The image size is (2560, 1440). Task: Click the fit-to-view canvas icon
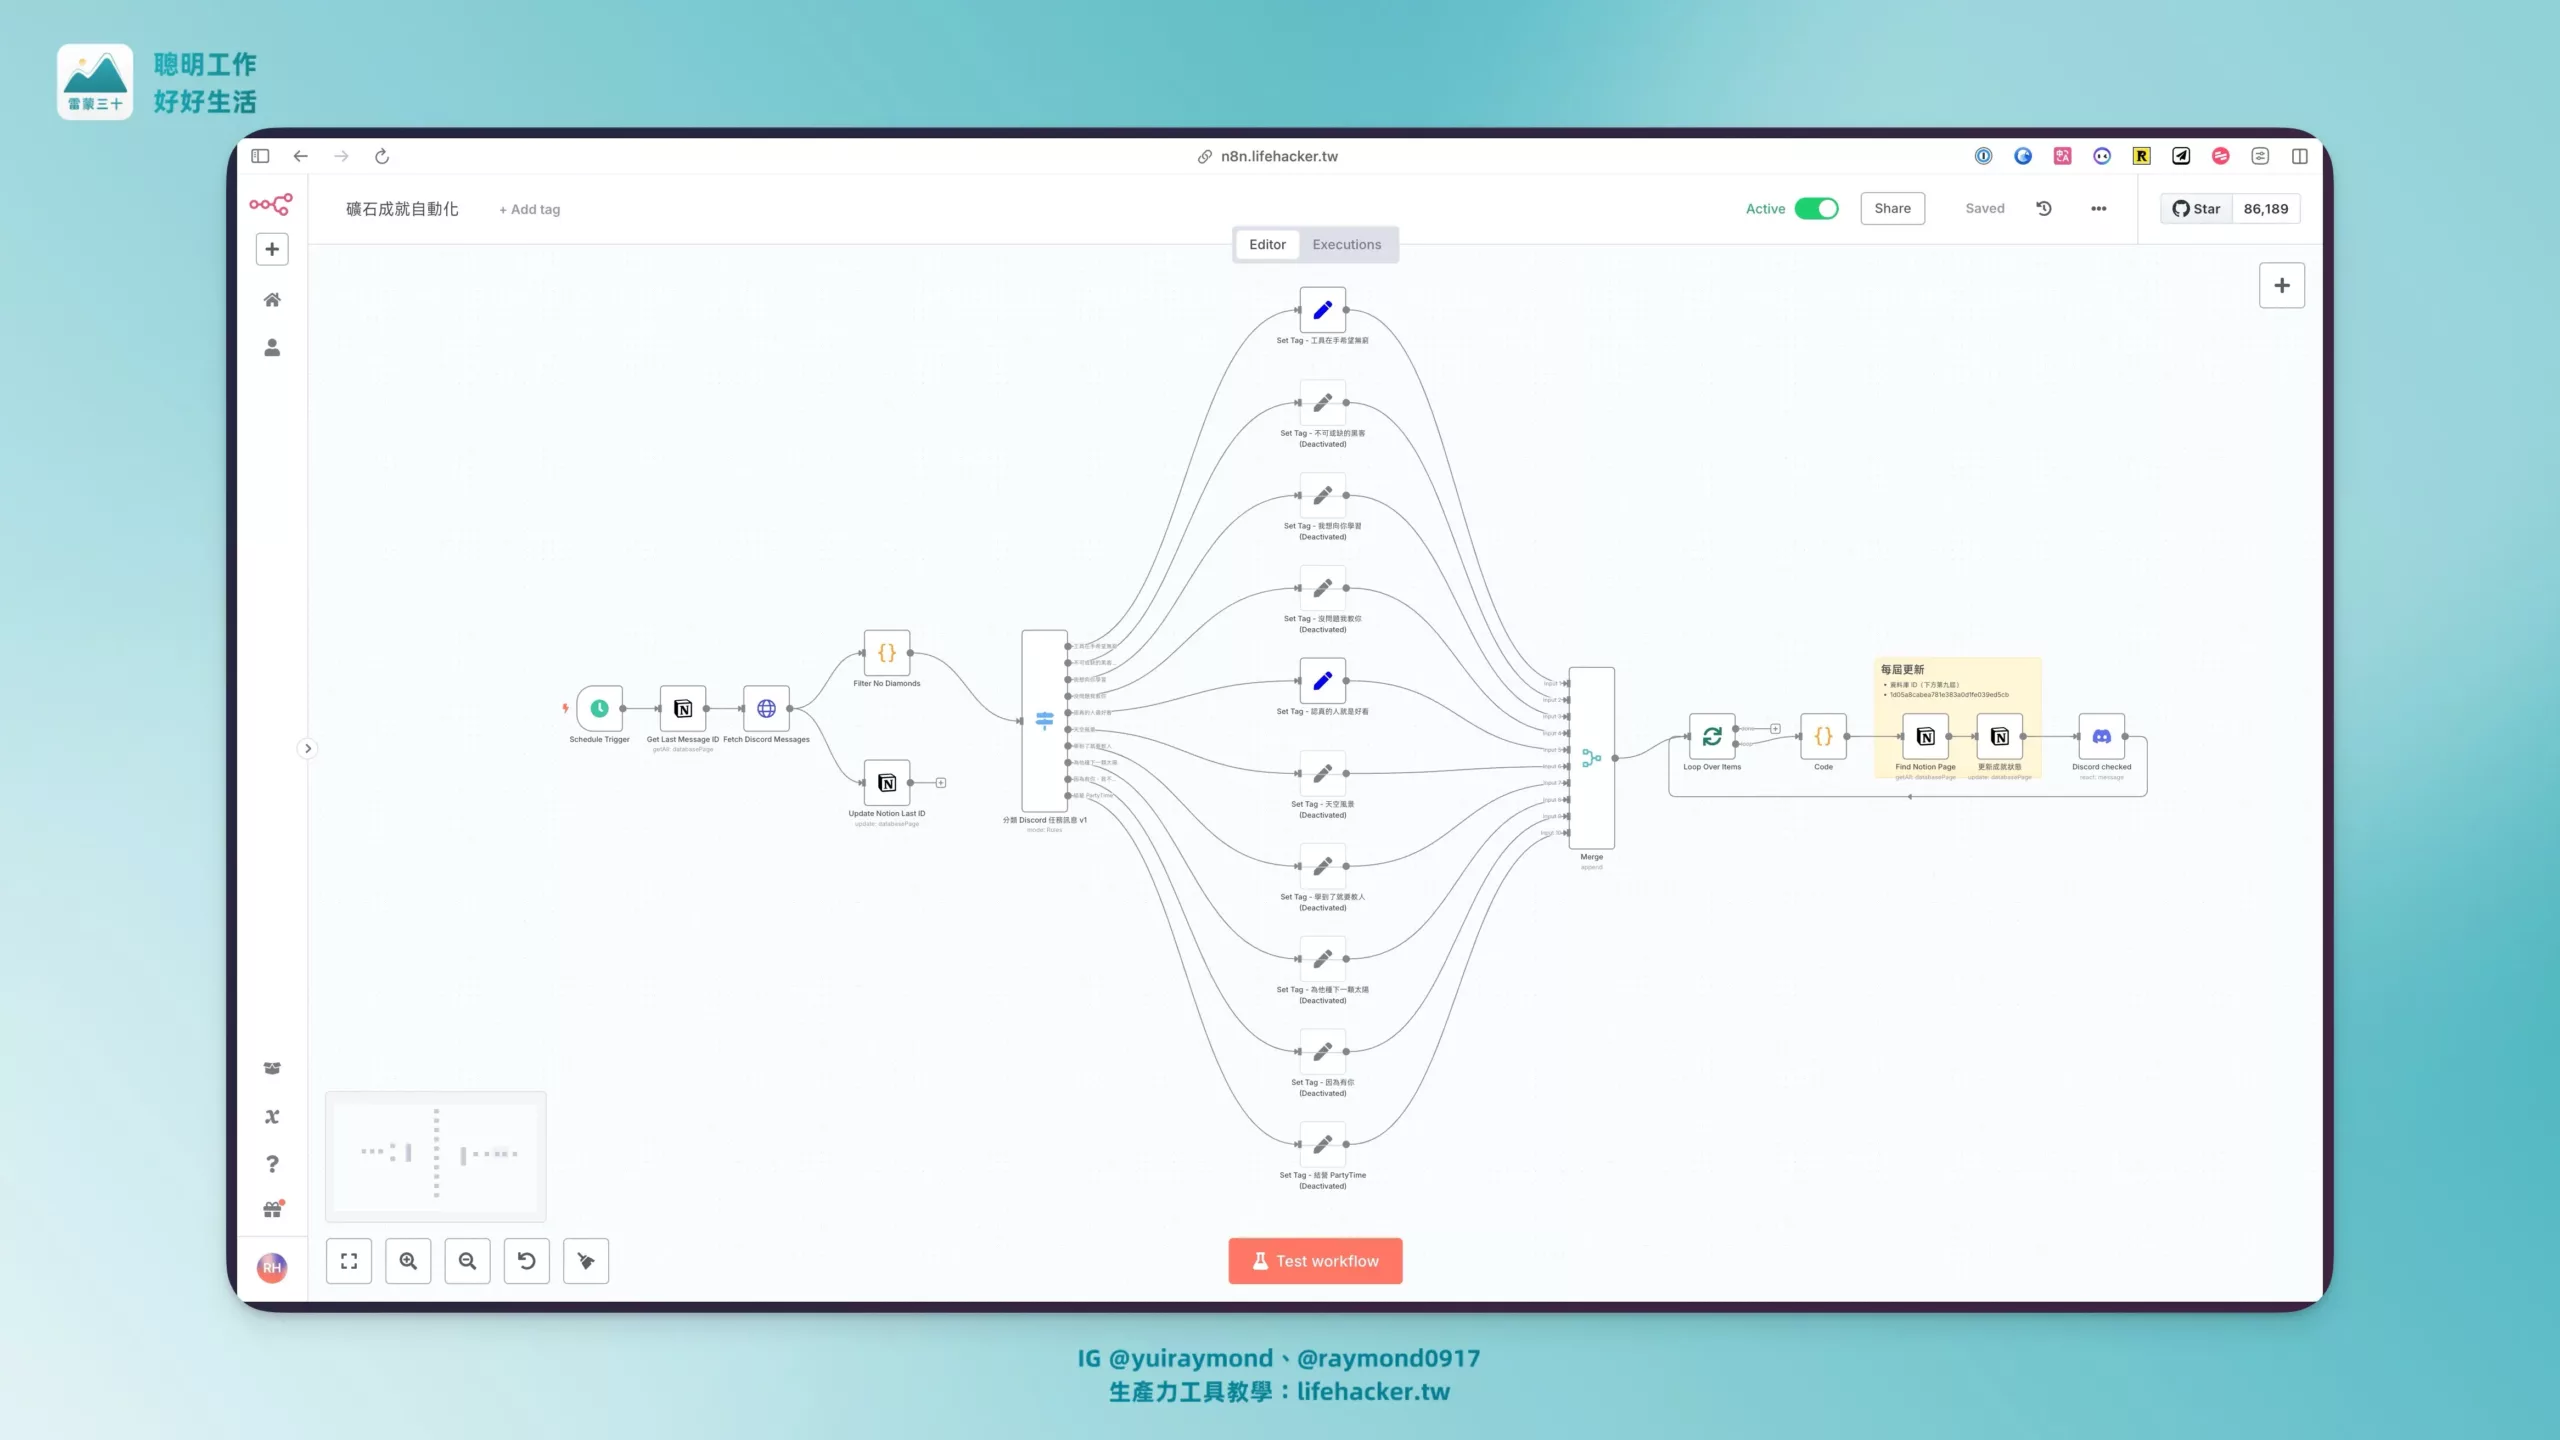[x=349, y=1261]
